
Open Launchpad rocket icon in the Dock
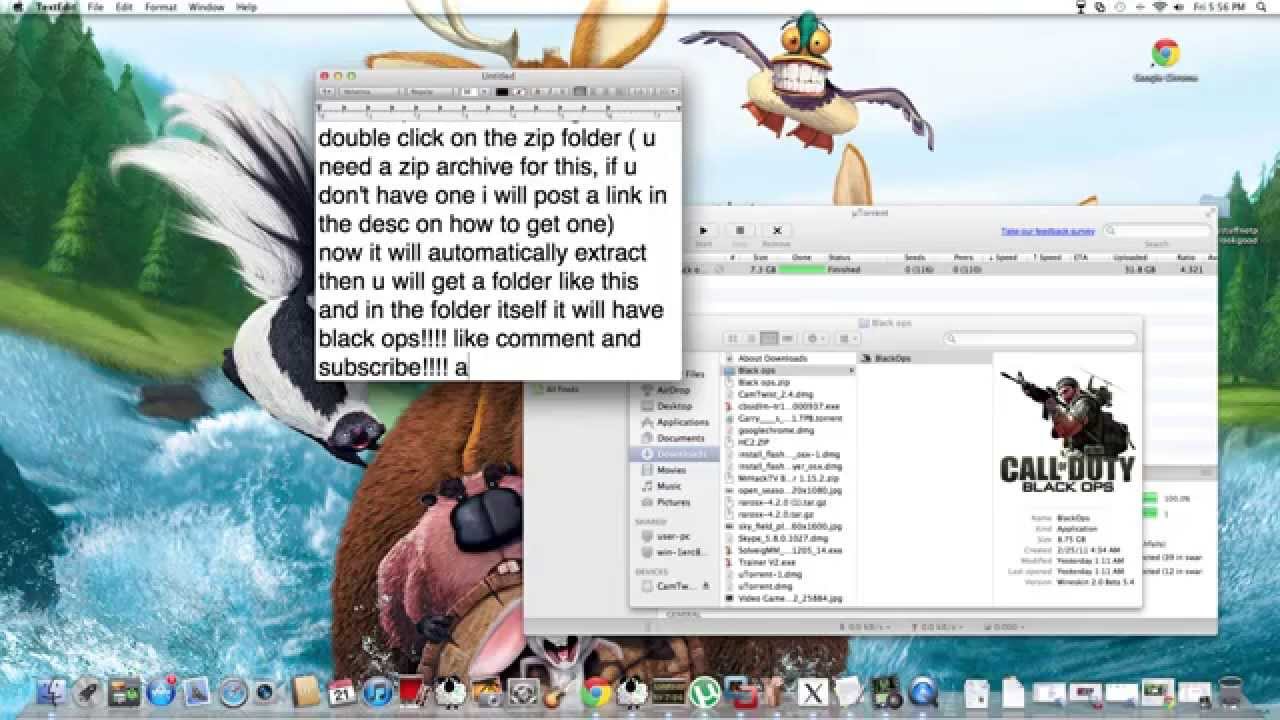[87, 692]
